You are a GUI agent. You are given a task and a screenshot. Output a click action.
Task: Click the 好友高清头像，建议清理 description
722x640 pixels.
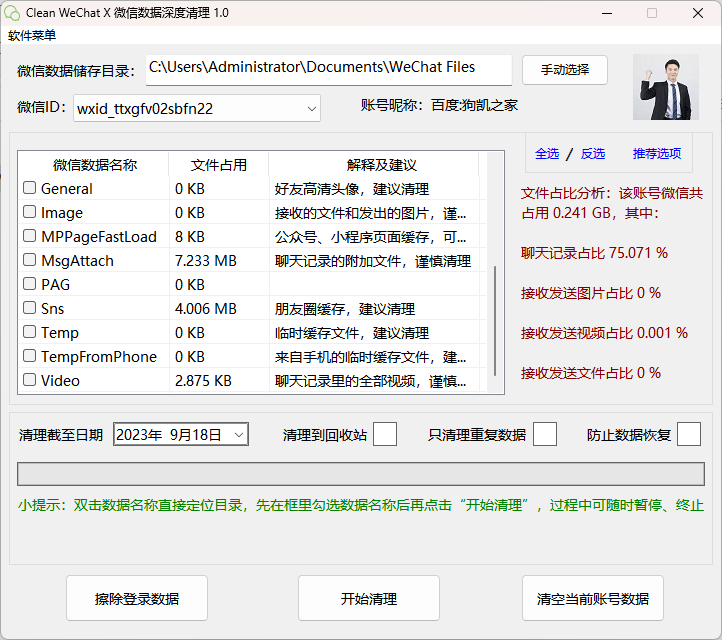[x=352, y=189]
